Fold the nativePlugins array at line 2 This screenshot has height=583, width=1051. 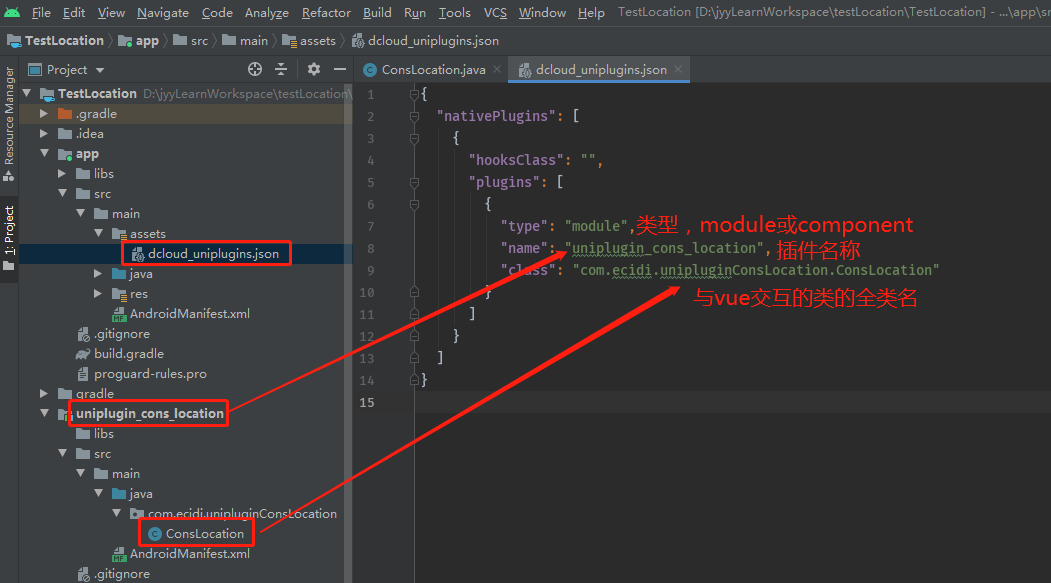click(x=414, y=117)
